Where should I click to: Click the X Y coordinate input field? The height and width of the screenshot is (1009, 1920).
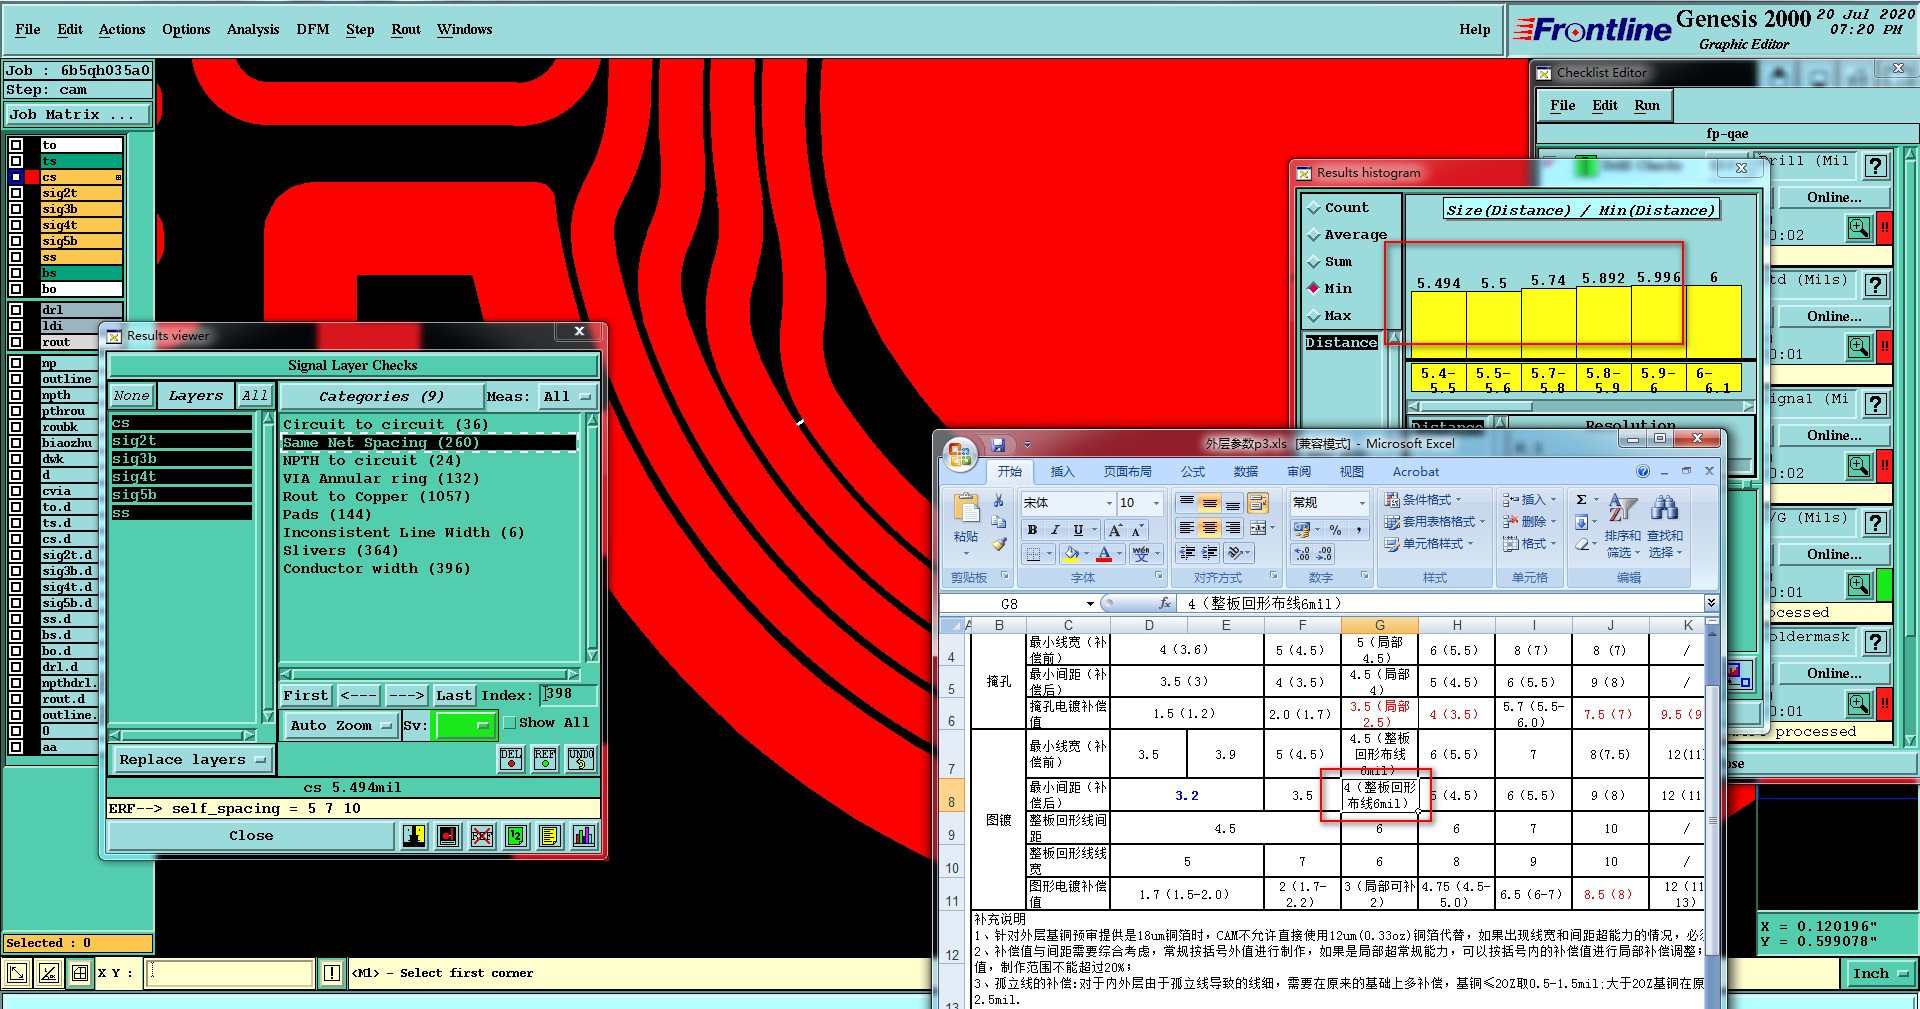click(x=230, y=973)
